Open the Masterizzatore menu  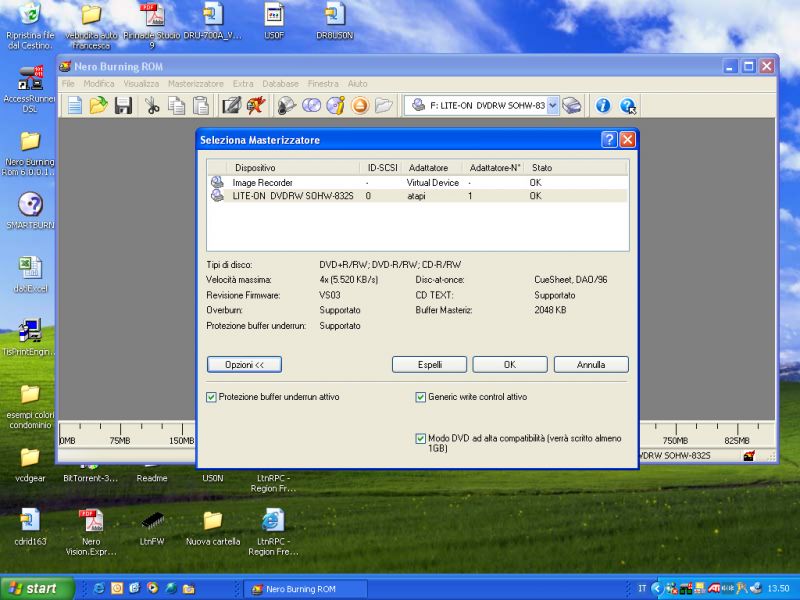(x=196, y=84)
